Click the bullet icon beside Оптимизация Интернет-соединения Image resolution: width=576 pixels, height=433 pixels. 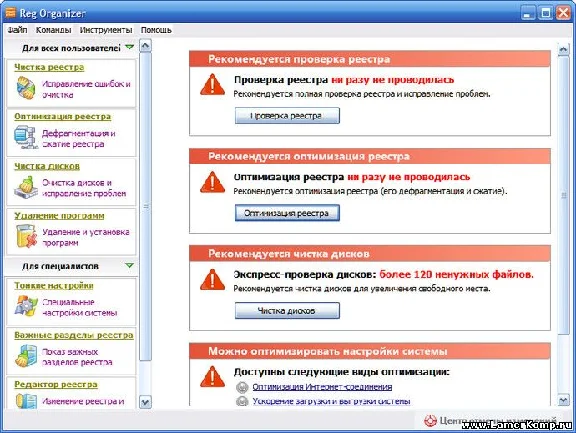pos(242,387)
